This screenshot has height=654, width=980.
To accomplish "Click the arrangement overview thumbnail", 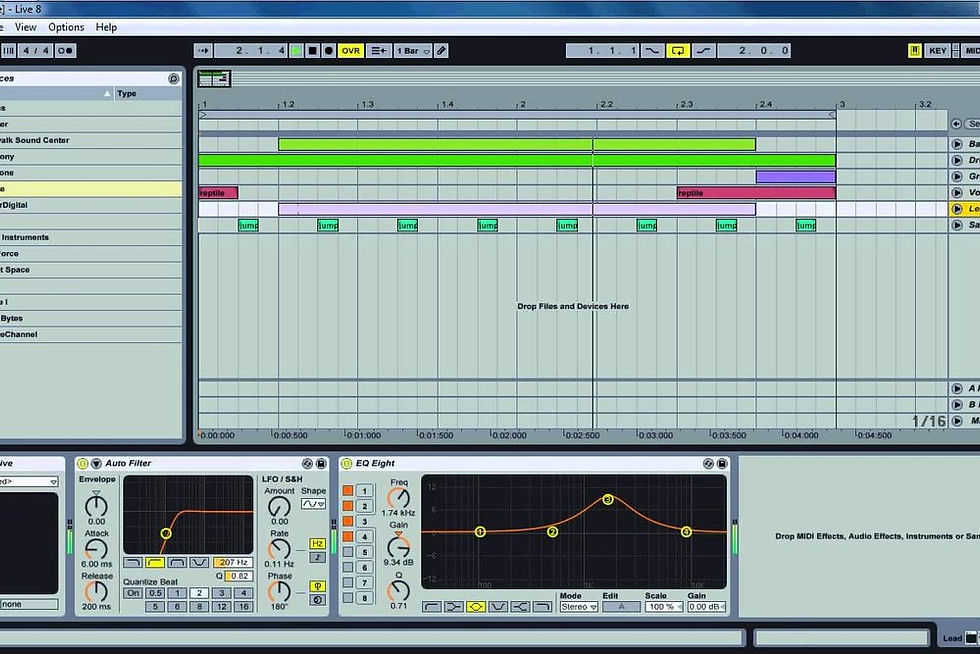I will pos(214,78).
